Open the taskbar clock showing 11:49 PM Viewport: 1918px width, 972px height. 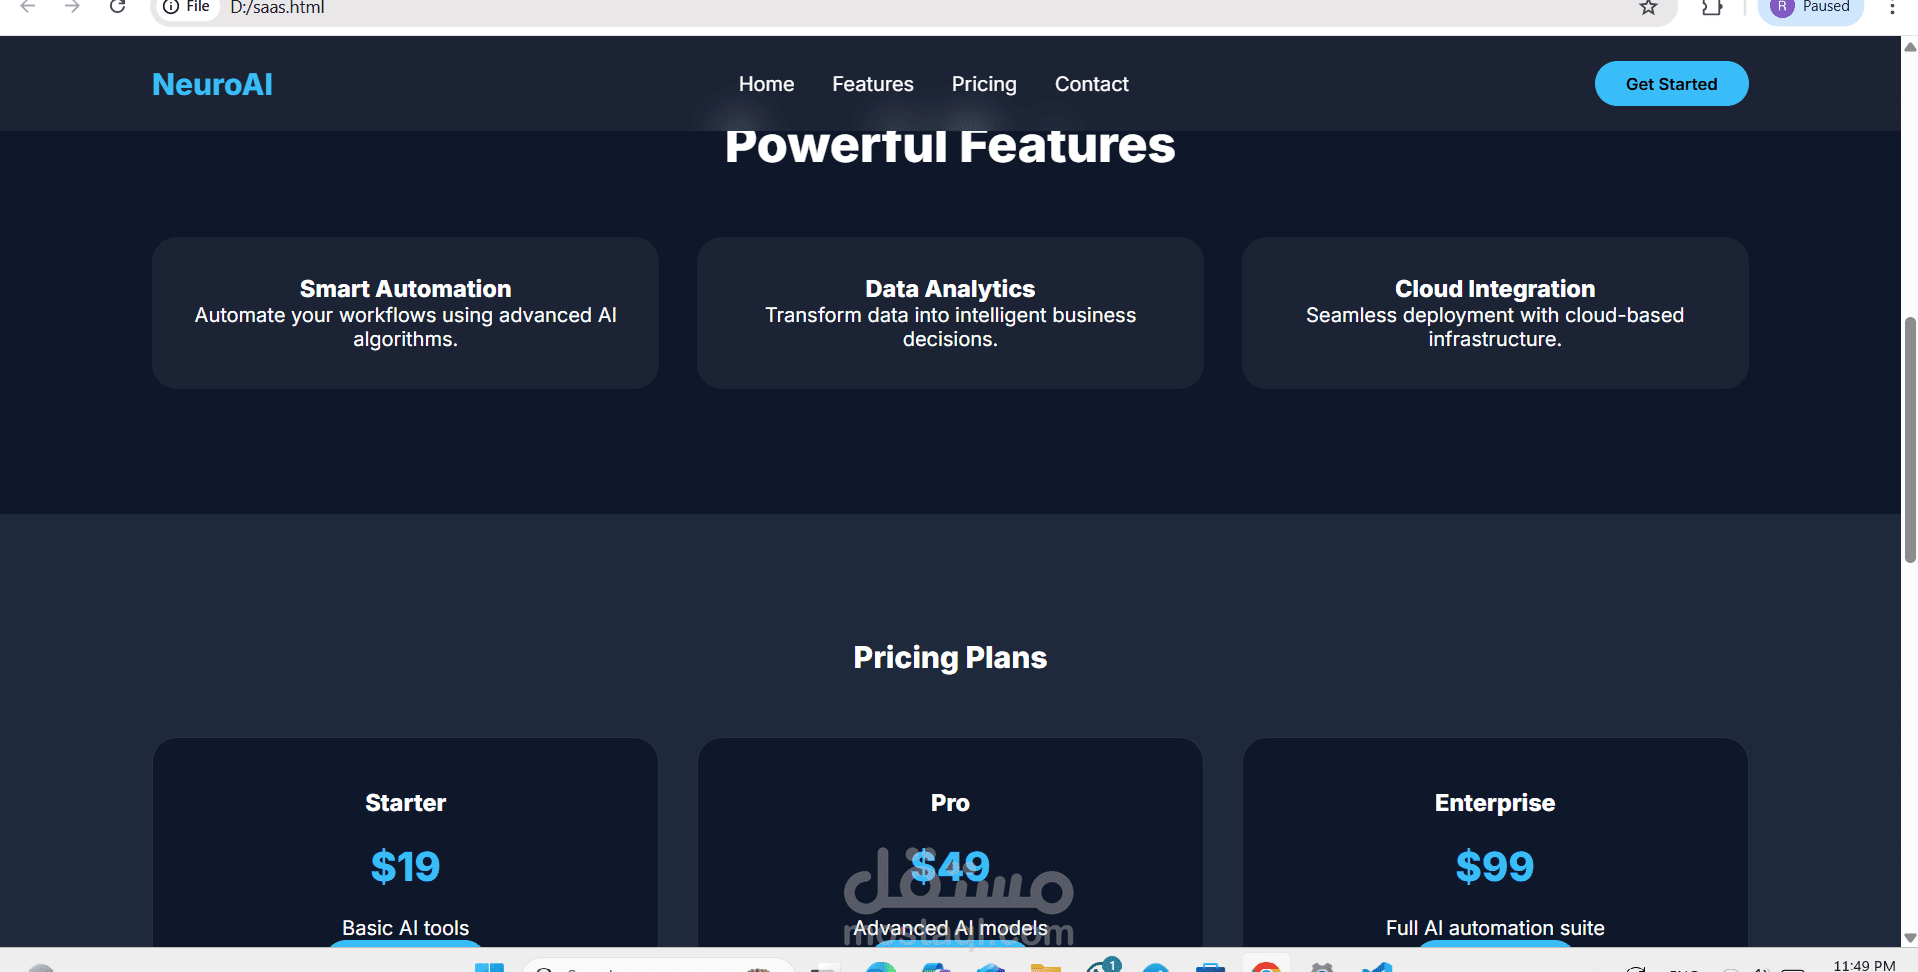pyautogui.click(x=1864, y=965)
